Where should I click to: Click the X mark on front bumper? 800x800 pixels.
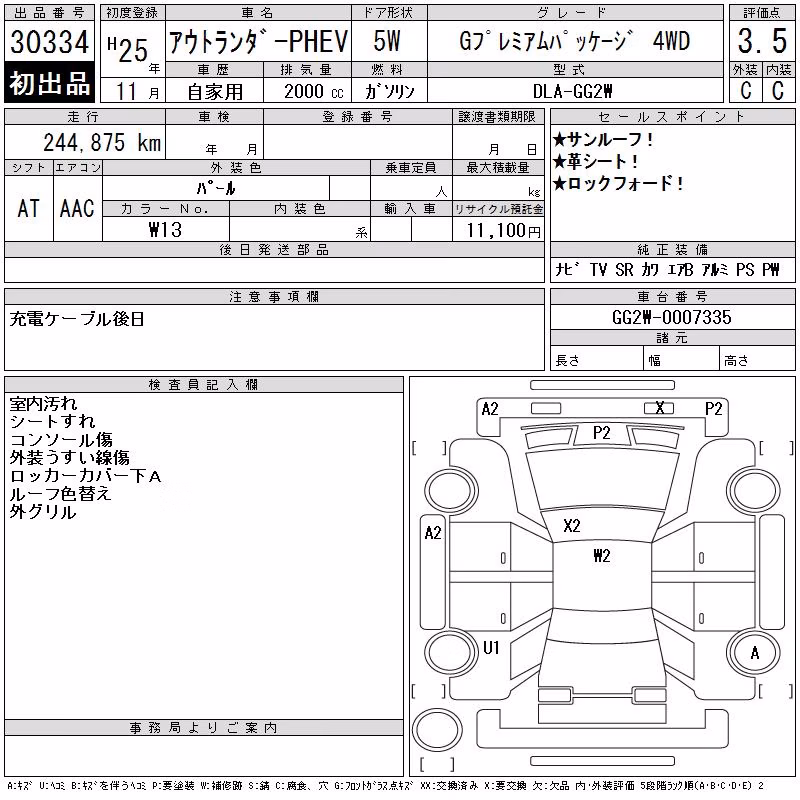660,408
